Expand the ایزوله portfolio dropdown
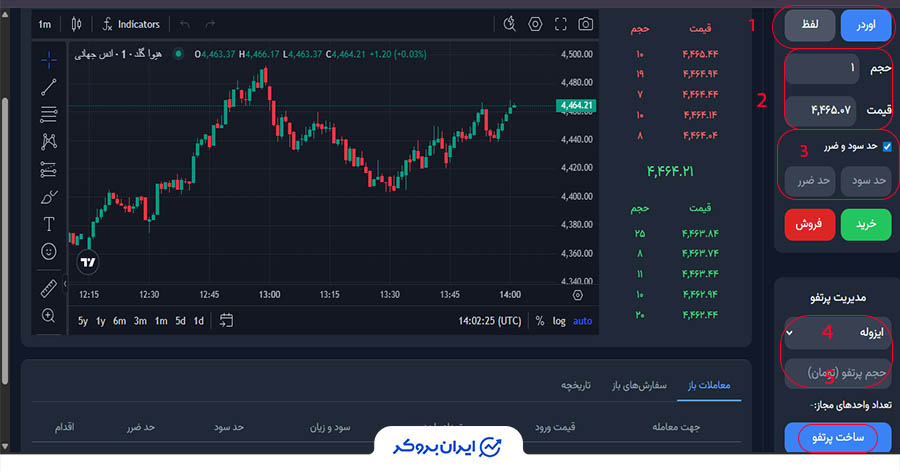Viewport: 900px width, 471px height. [837, 332]
